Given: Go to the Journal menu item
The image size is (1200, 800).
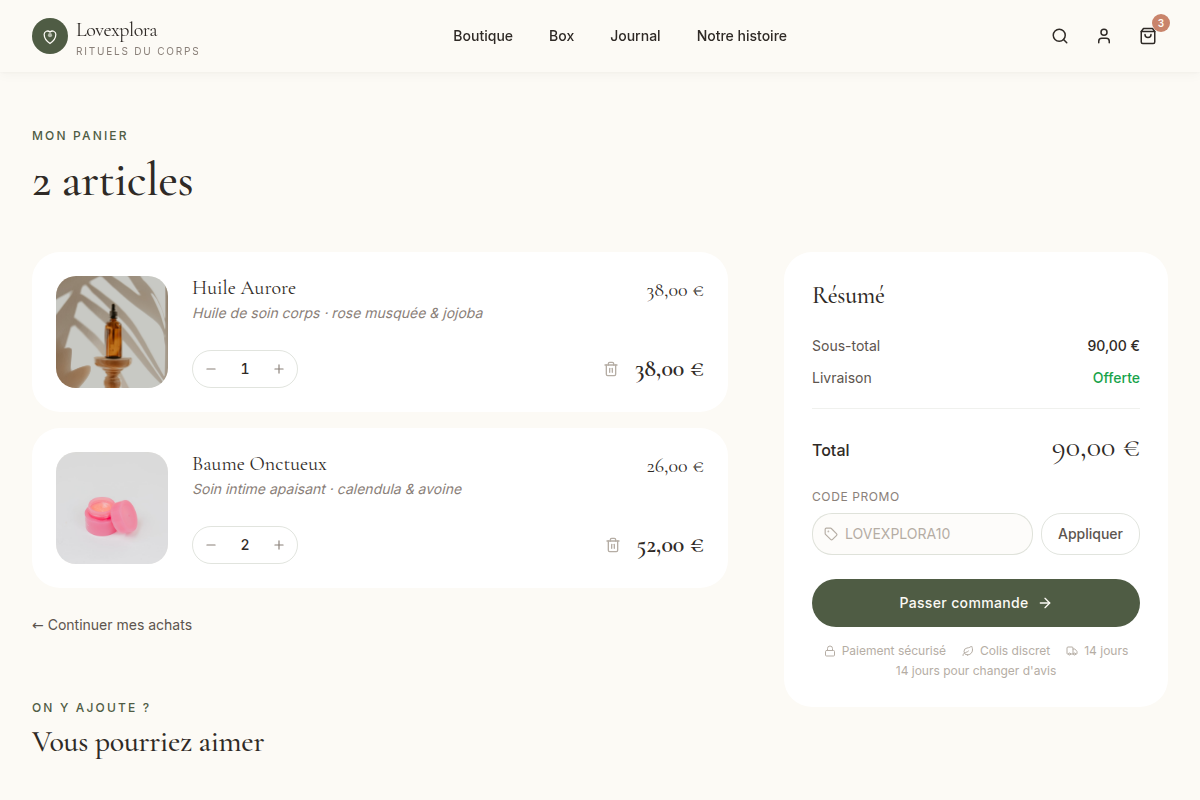Looking at the screenshot, I should pos(635,36).
